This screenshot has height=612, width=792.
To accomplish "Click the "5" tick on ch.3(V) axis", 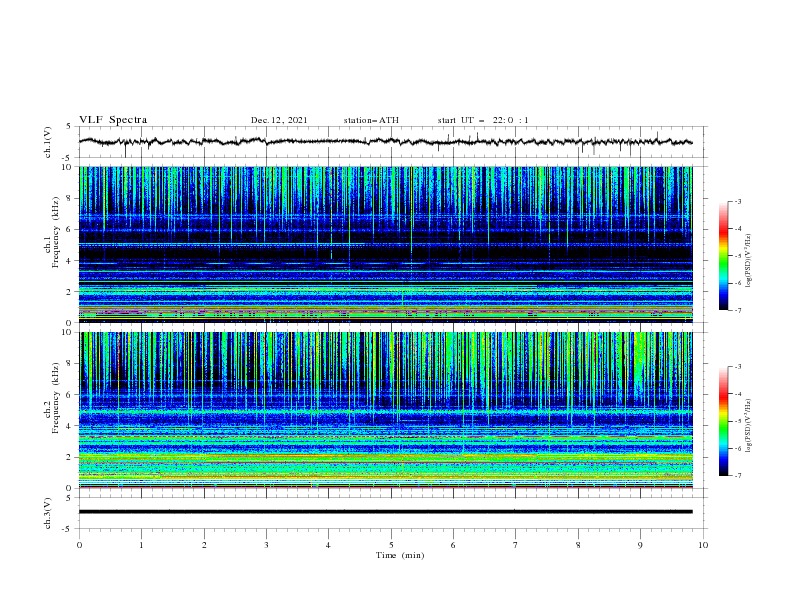I will tap(69, 498).
